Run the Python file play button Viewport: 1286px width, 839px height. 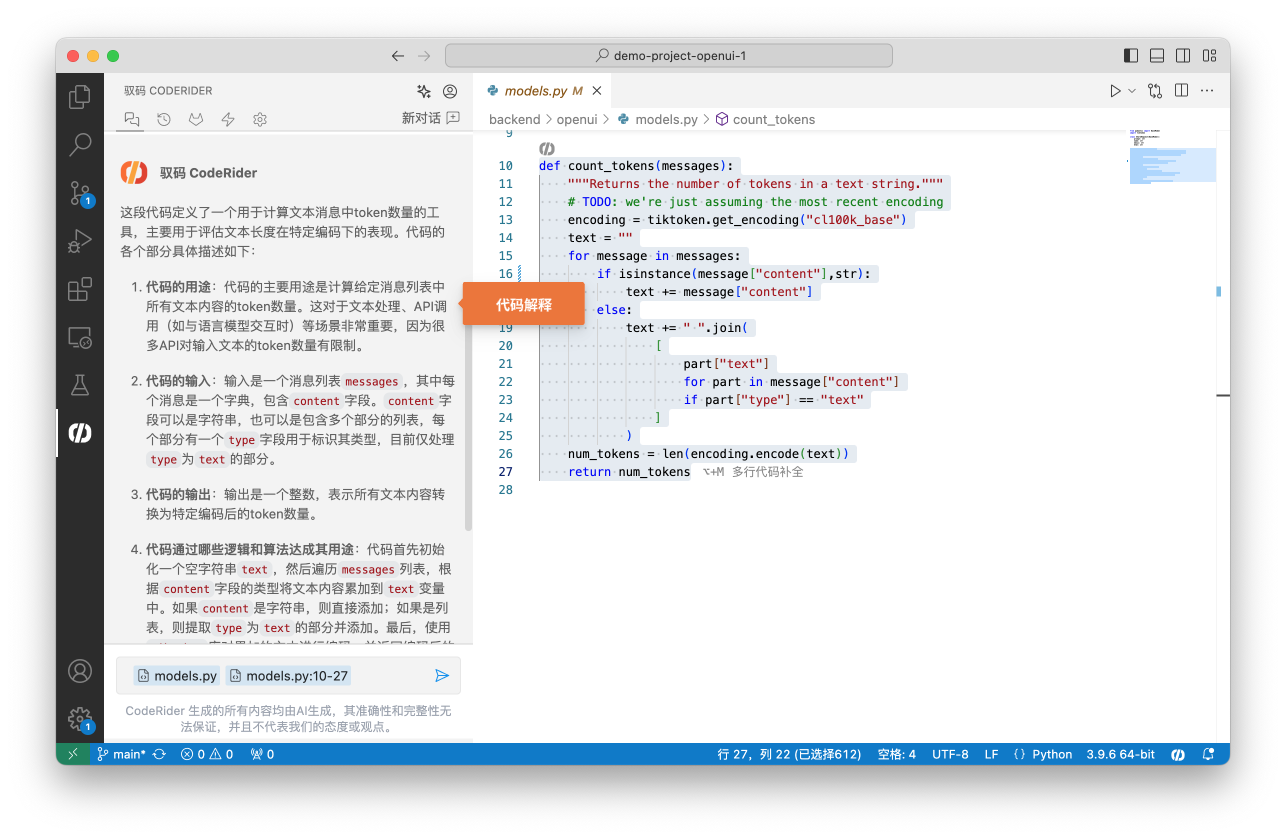pos(1116,91)
